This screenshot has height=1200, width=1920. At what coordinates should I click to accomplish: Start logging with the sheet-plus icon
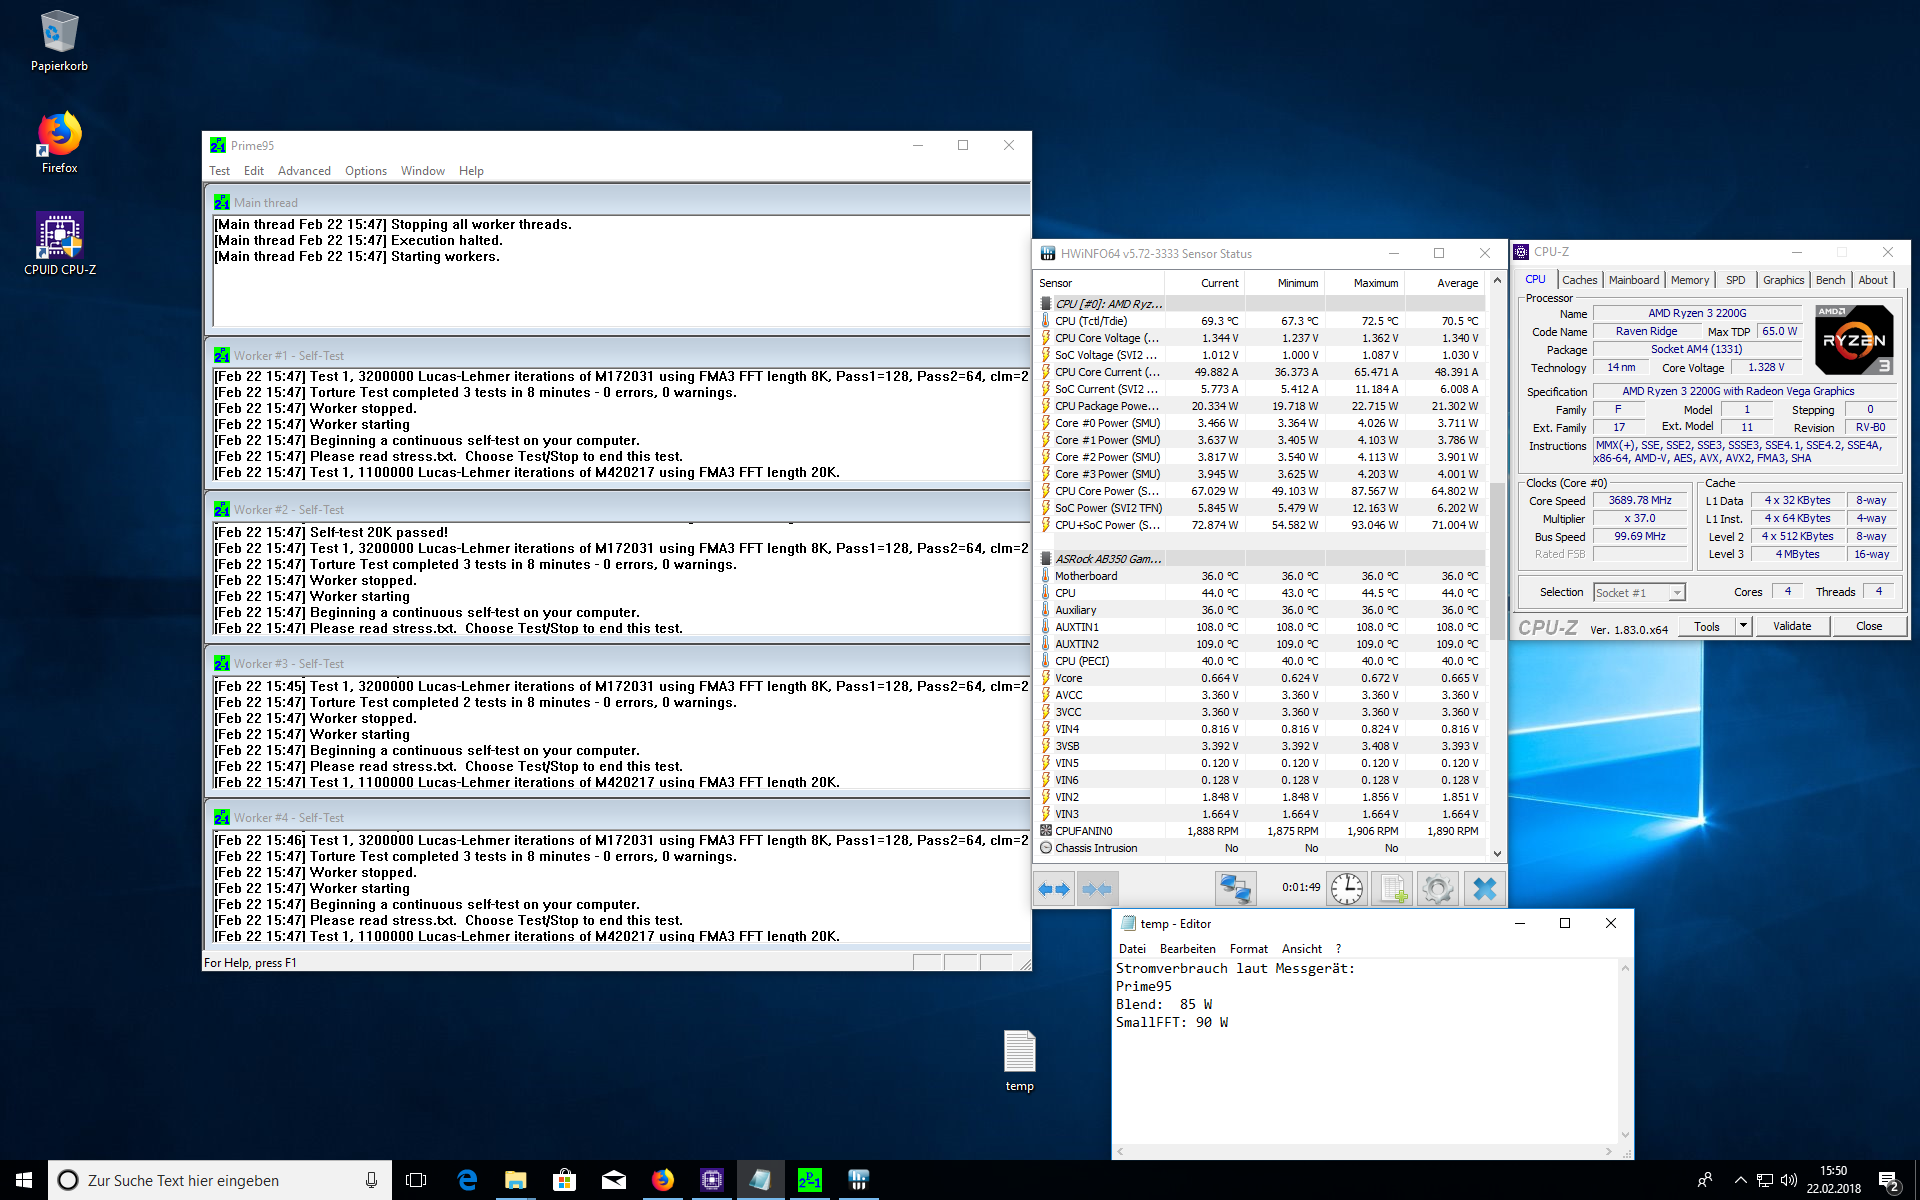1392,889
